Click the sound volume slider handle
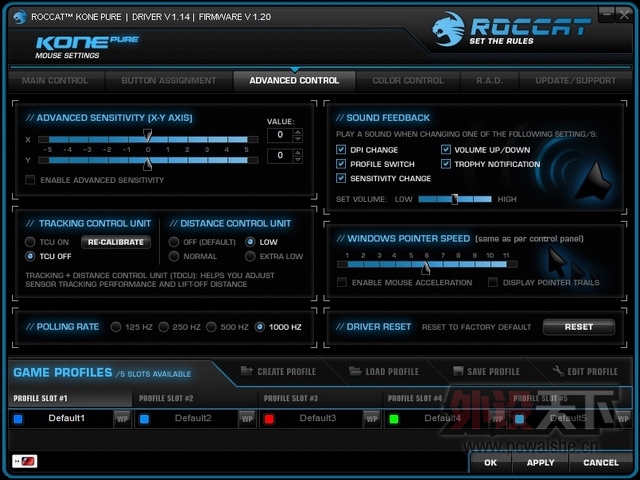Image resolution: width=640 pixels, height=480 pixels. point(454,199)
